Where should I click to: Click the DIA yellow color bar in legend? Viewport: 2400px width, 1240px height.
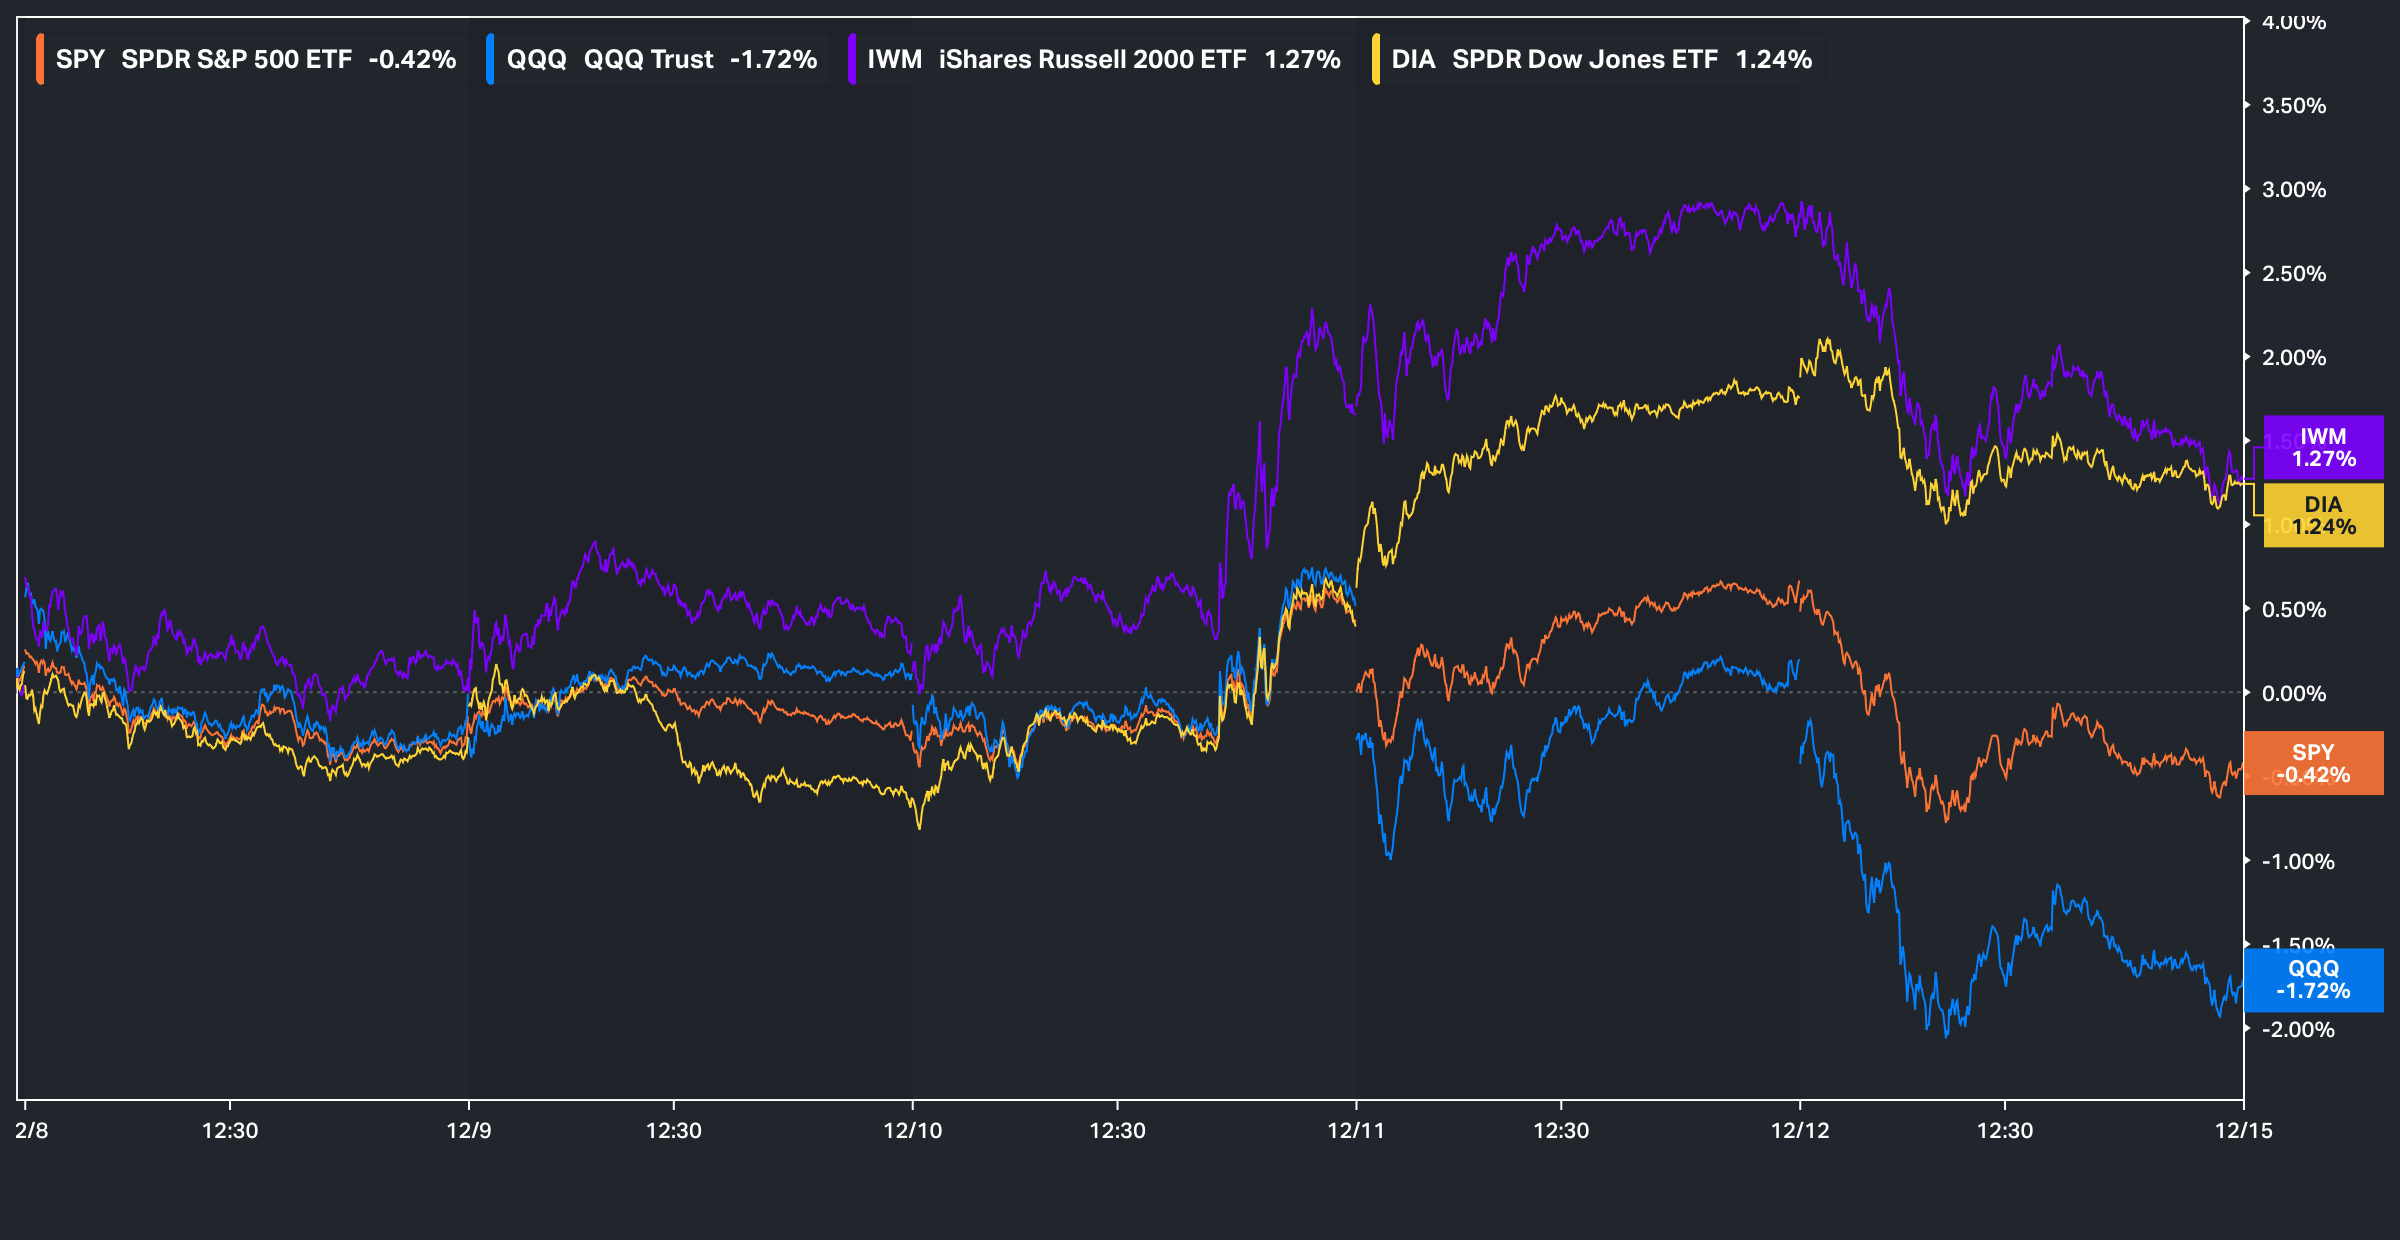pyautogui.click(x=1376, y=59)
